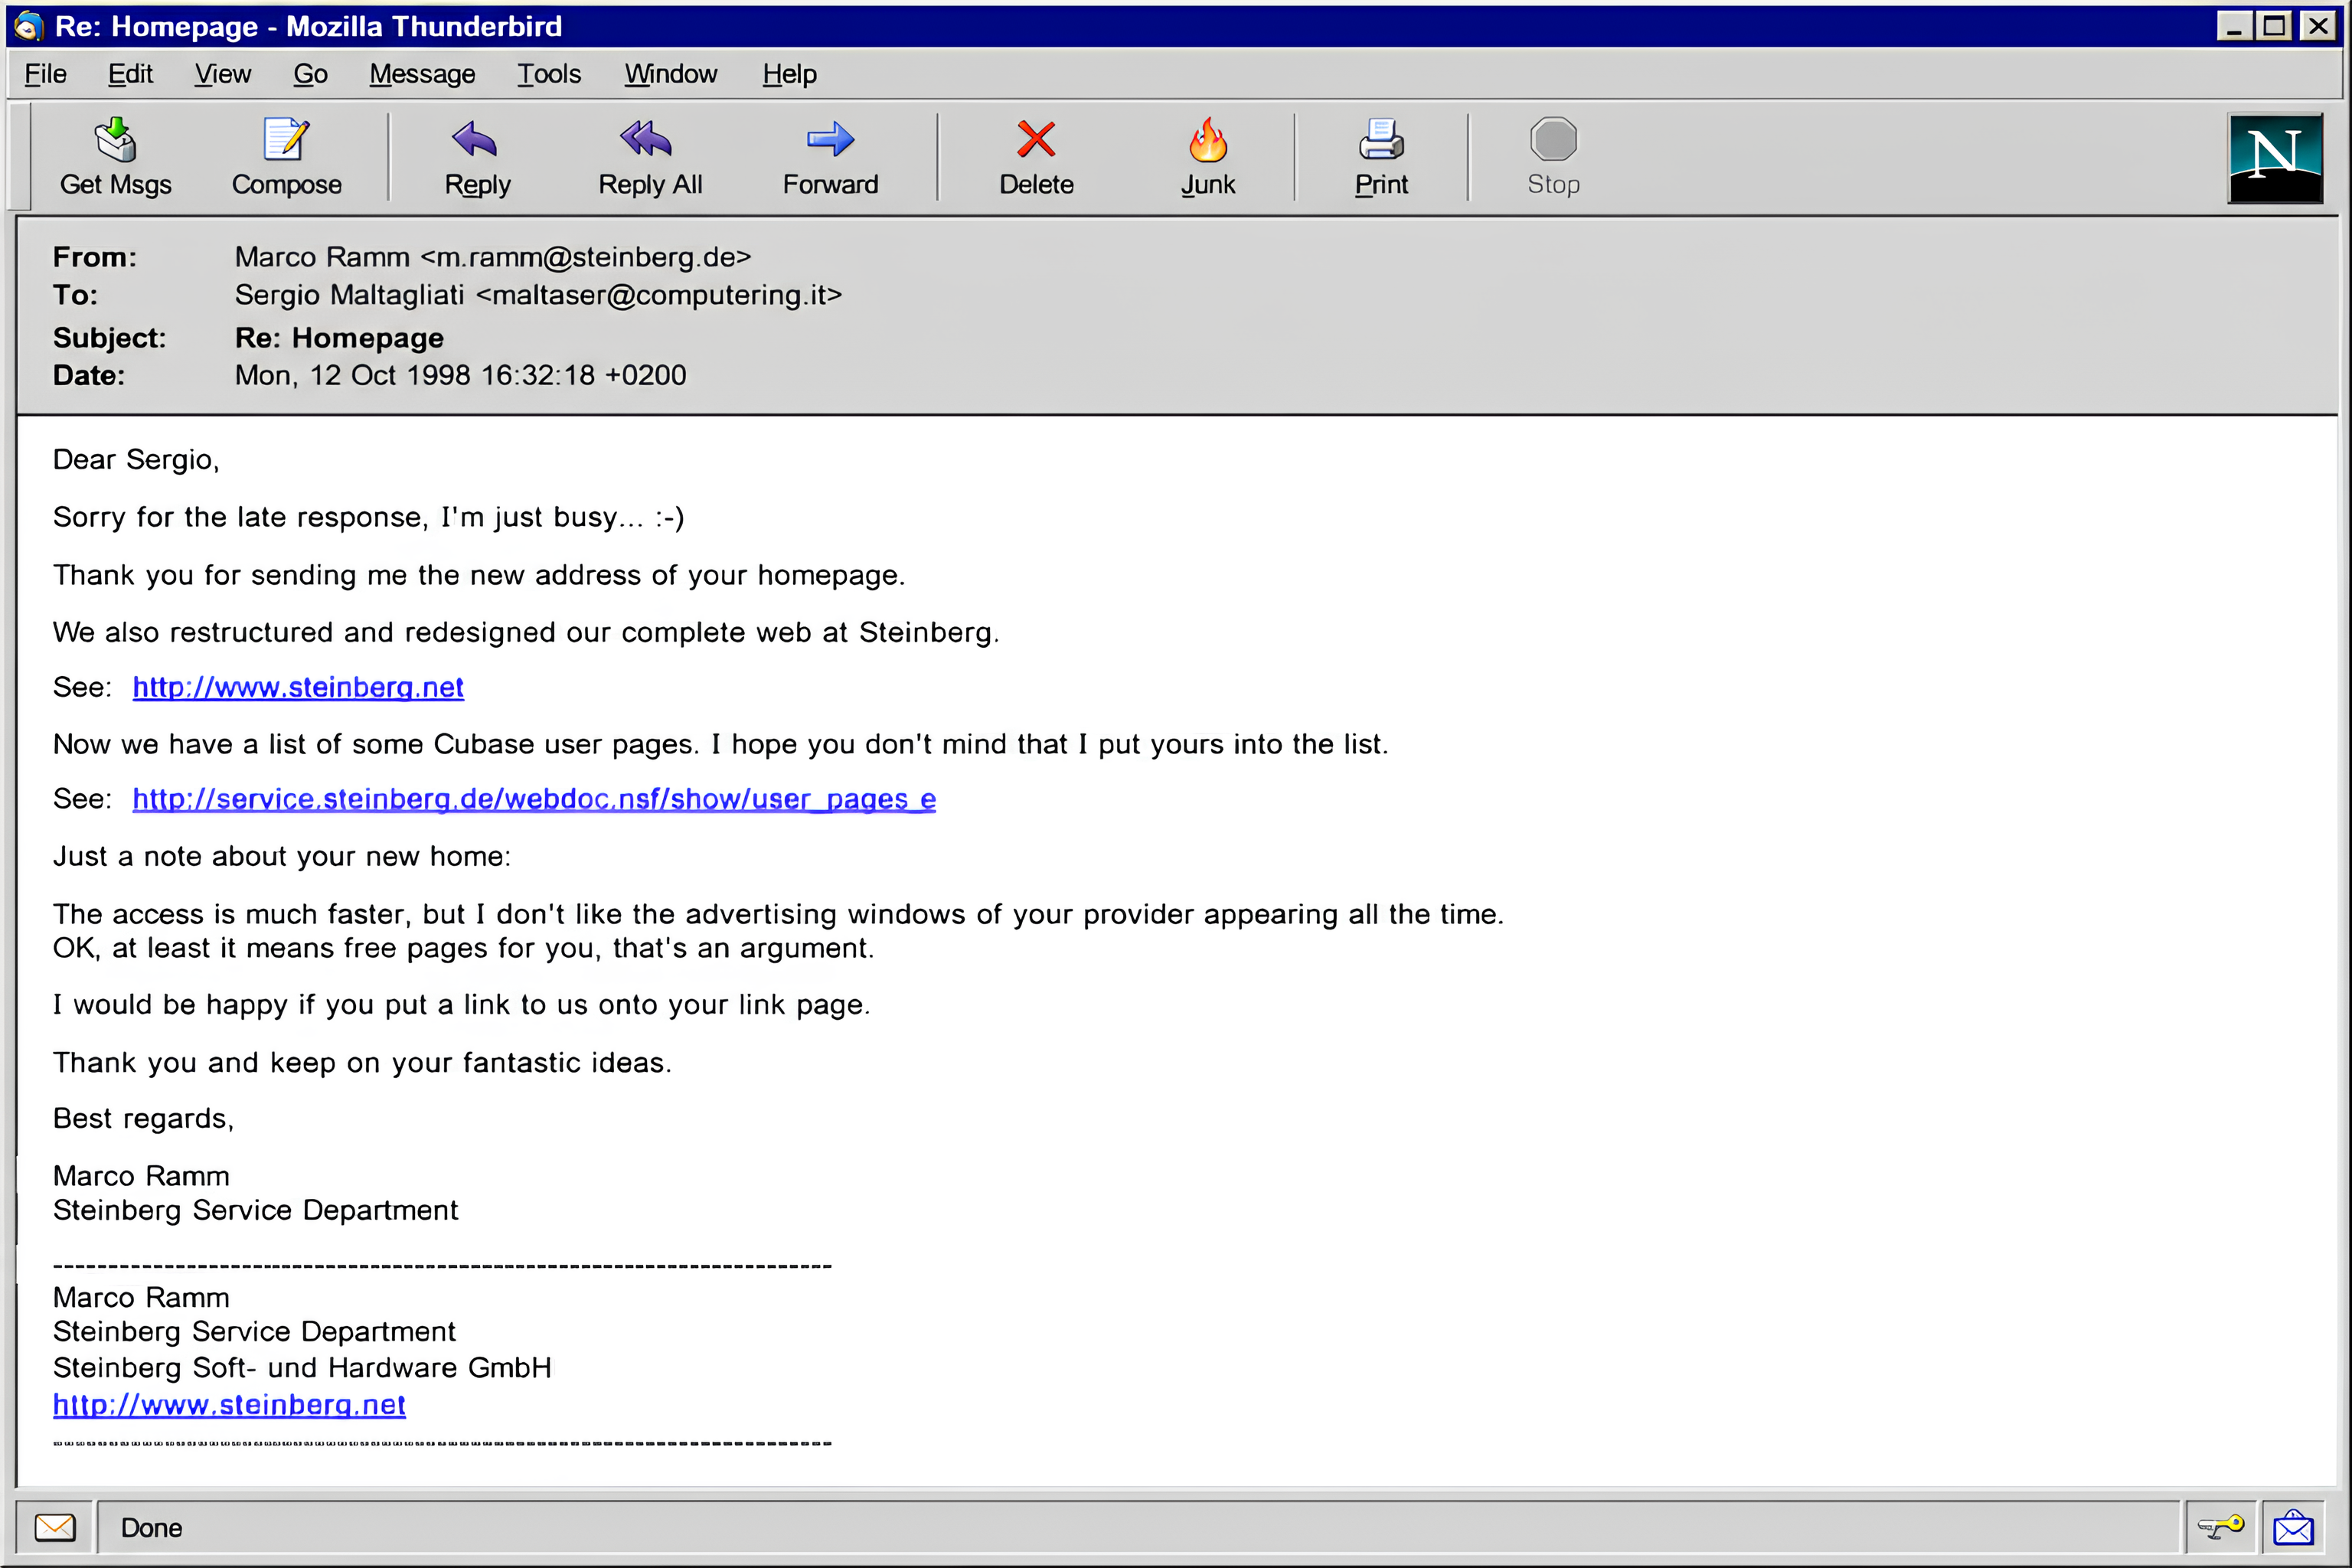This screenshot has width=2352, height=1568.
Task: Click the key security icon in status bar
Action: point(2221,1527)
